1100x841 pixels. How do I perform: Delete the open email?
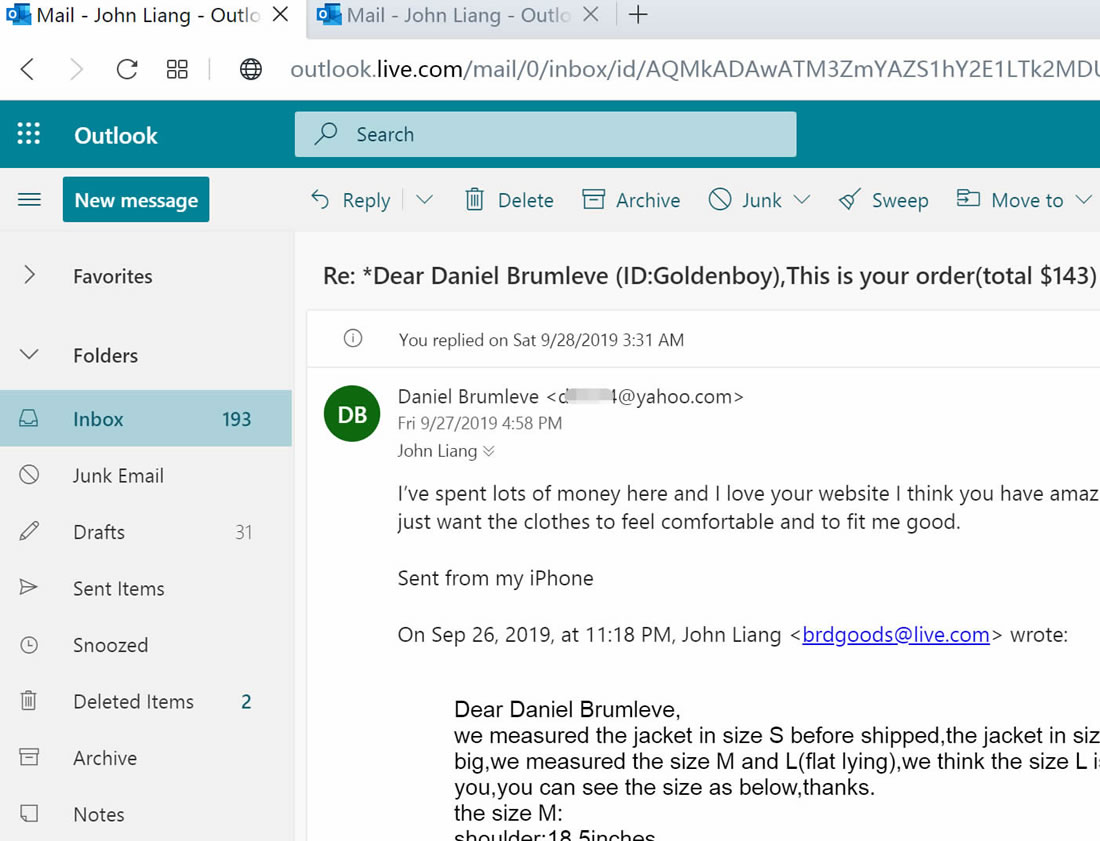click(509, 200)
